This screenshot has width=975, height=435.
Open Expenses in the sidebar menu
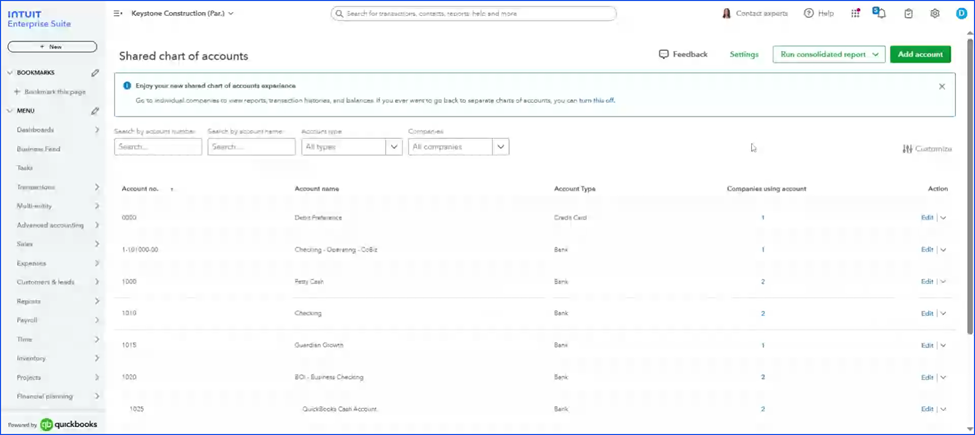tap(32, 263)
